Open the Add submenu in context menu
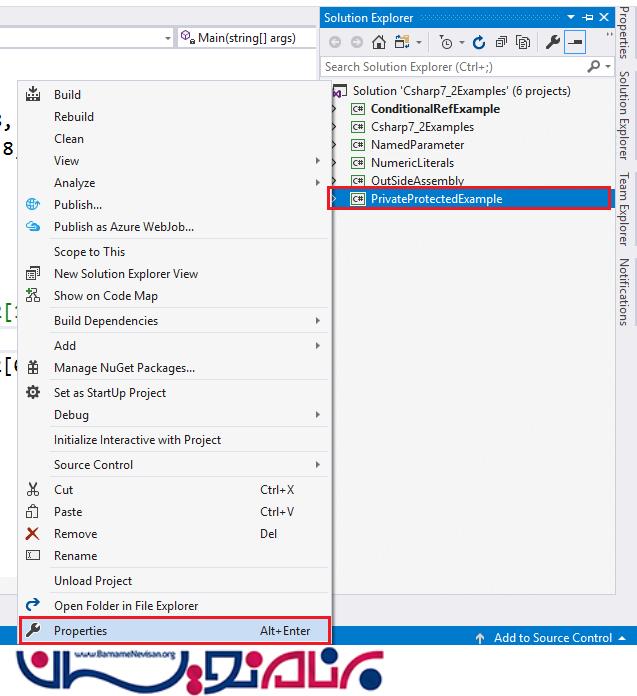Screen dimensions: 637x696 (x=65, y=346)
